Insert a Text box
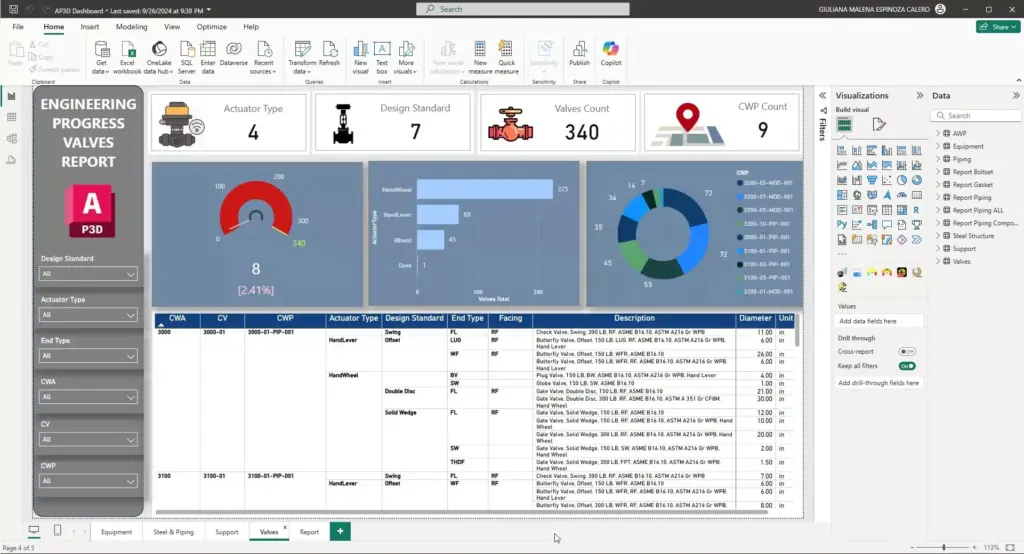The height and width of the screenshot is (554, 1024). tap(382, 57)
